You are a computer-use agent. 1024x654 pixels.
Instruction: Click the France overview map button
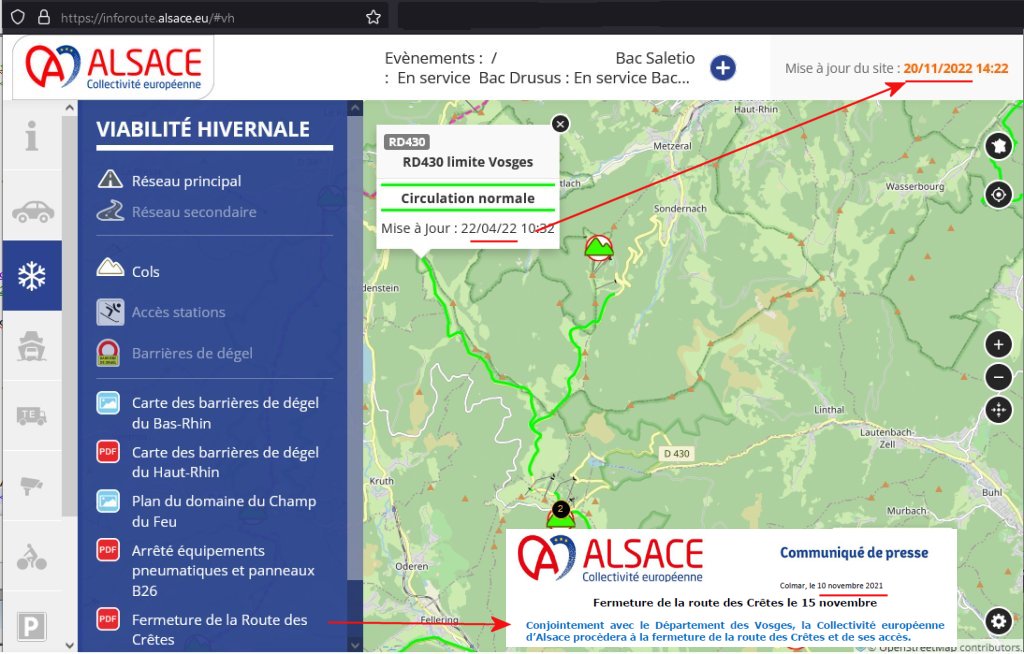(999, 146)
